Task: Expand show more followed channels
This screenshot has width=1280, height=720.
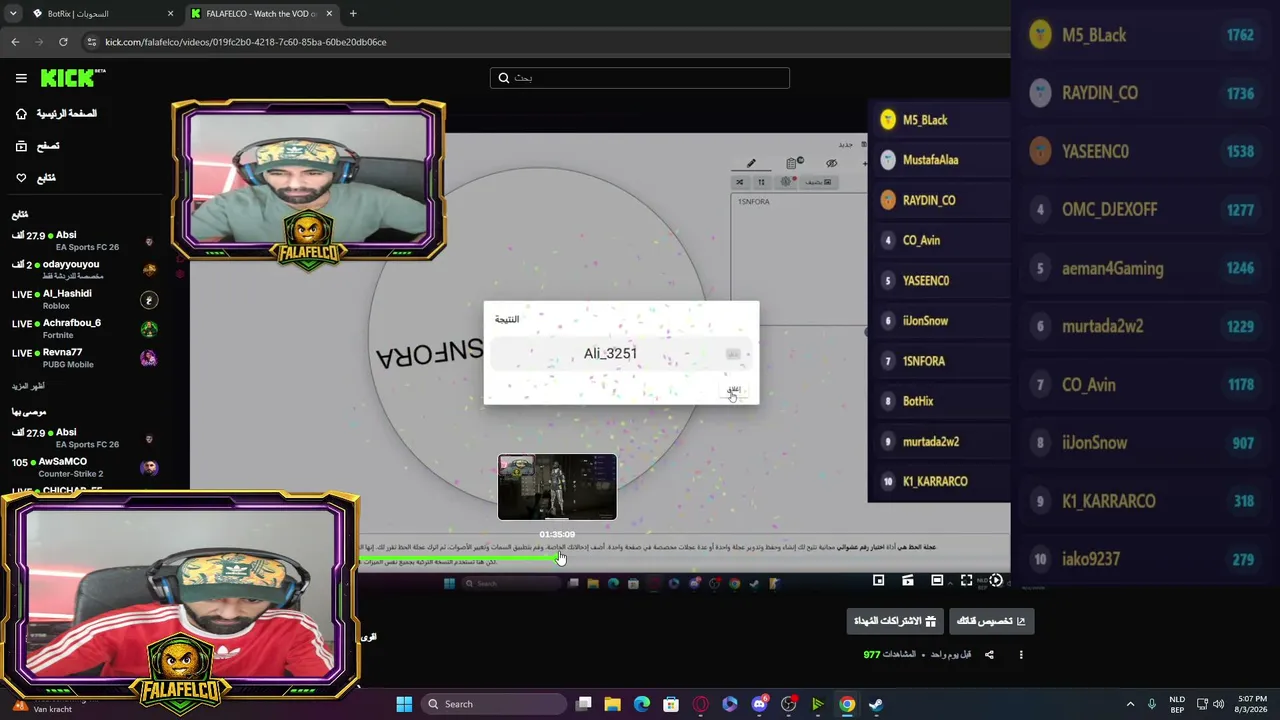Action: 28,386
